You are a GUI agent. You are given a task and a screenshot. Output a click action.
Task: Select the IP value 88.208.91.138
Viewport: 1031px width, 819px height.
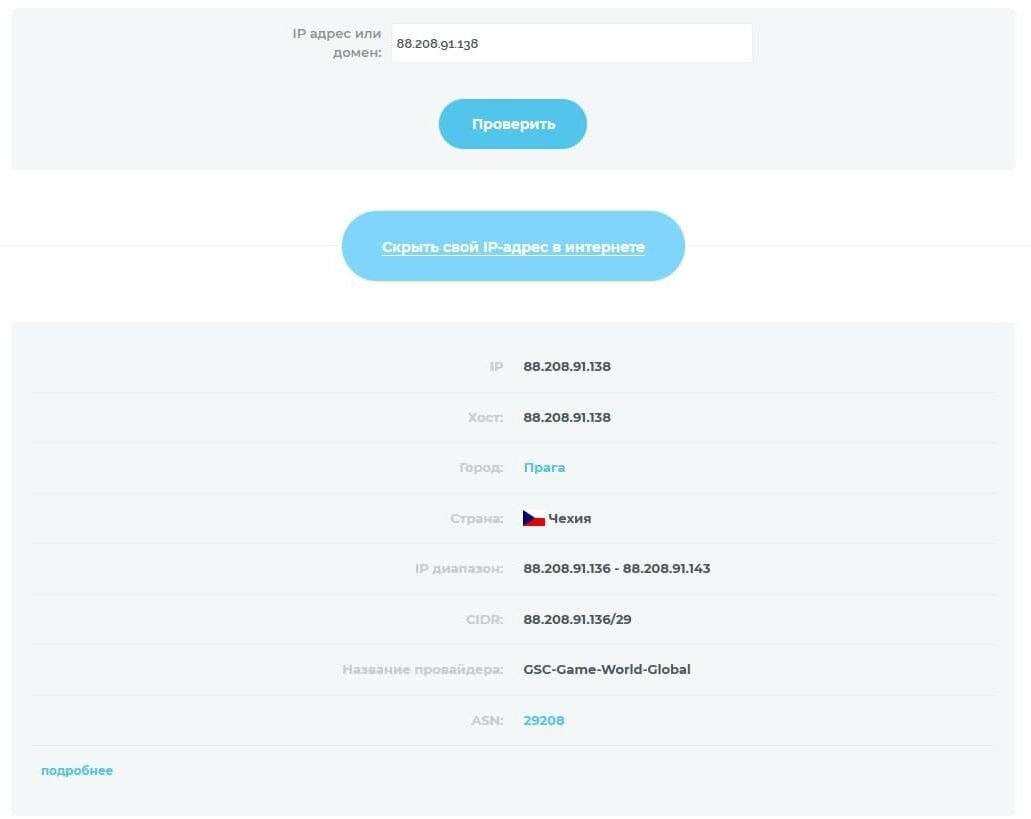click(x=567, y=366)
